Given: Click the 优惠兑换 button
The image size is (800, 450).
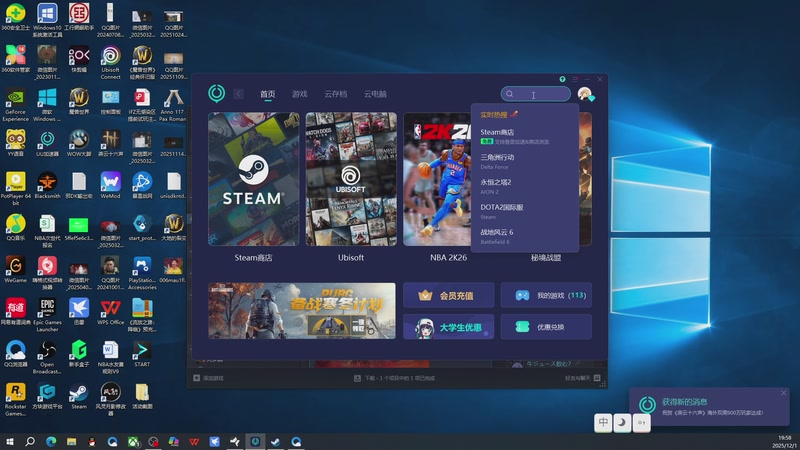Looking at the screenshot, I should tap(546, 327).
